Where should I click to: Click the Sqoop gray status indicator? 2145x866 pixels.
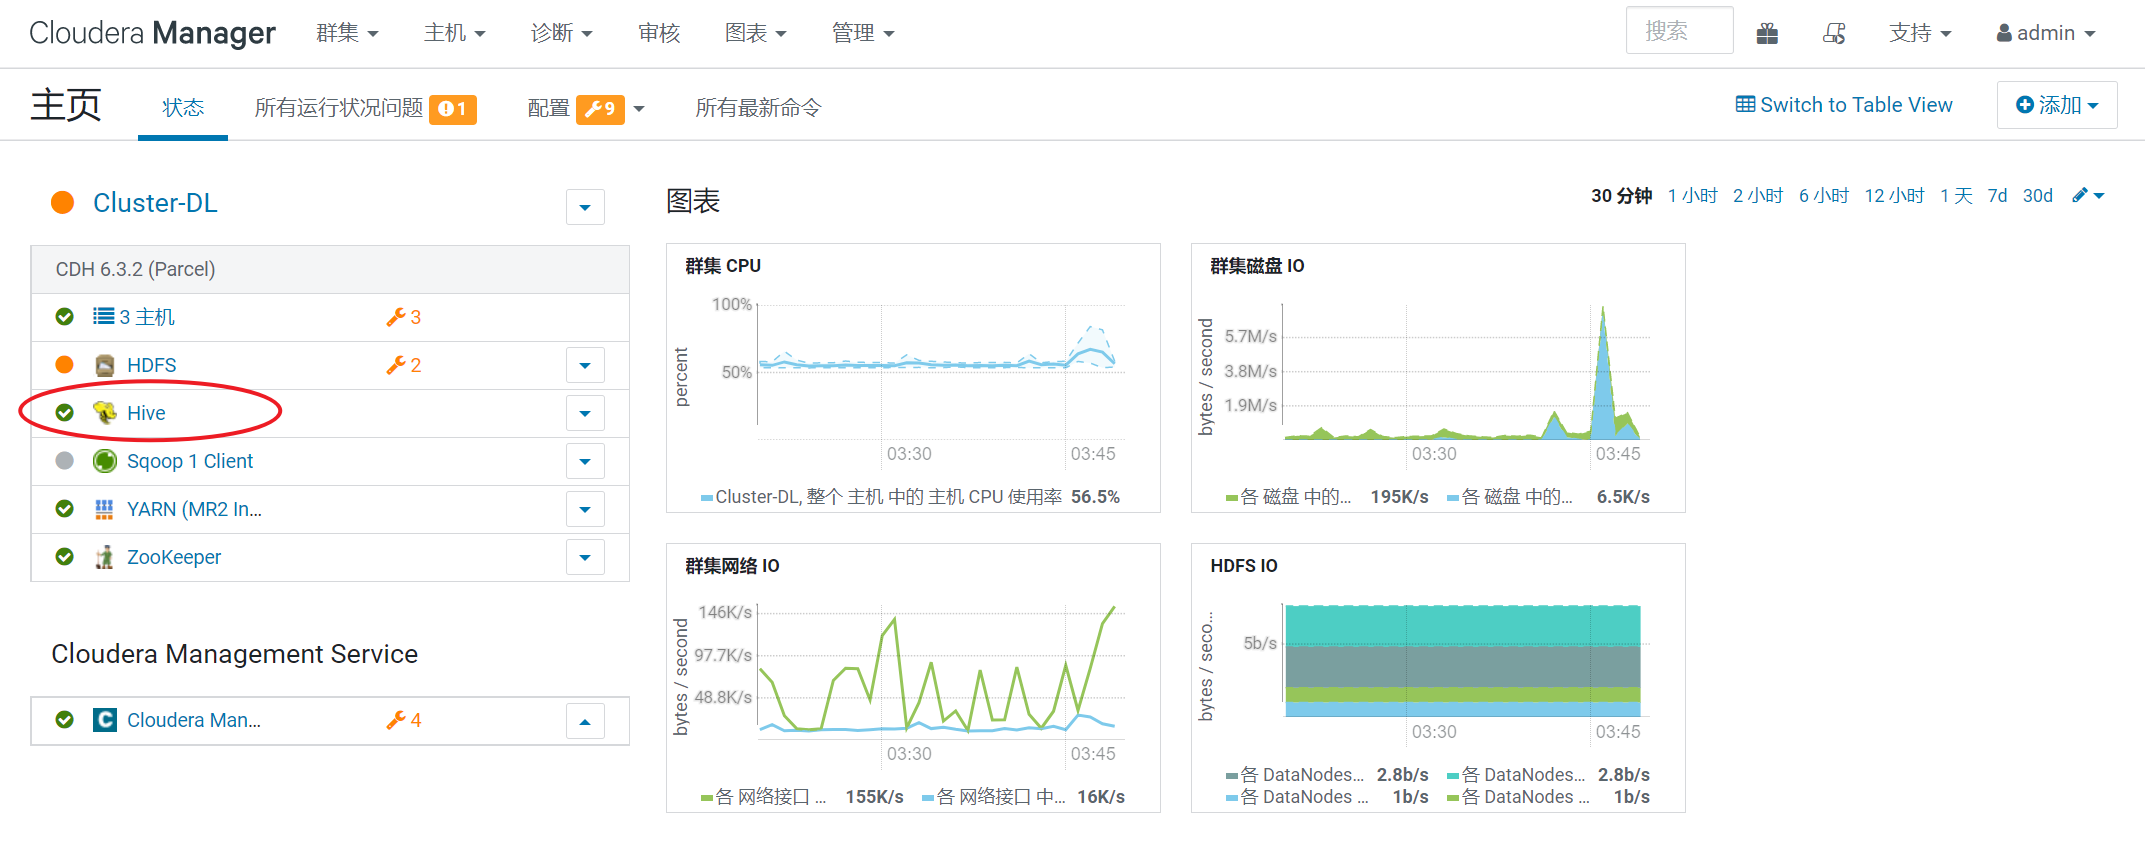coord(65,461)
